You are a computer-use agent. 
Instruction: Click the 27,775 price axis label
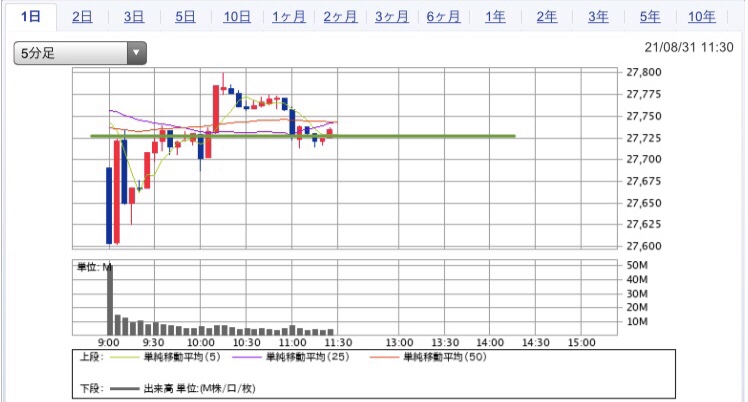(644, 94)
